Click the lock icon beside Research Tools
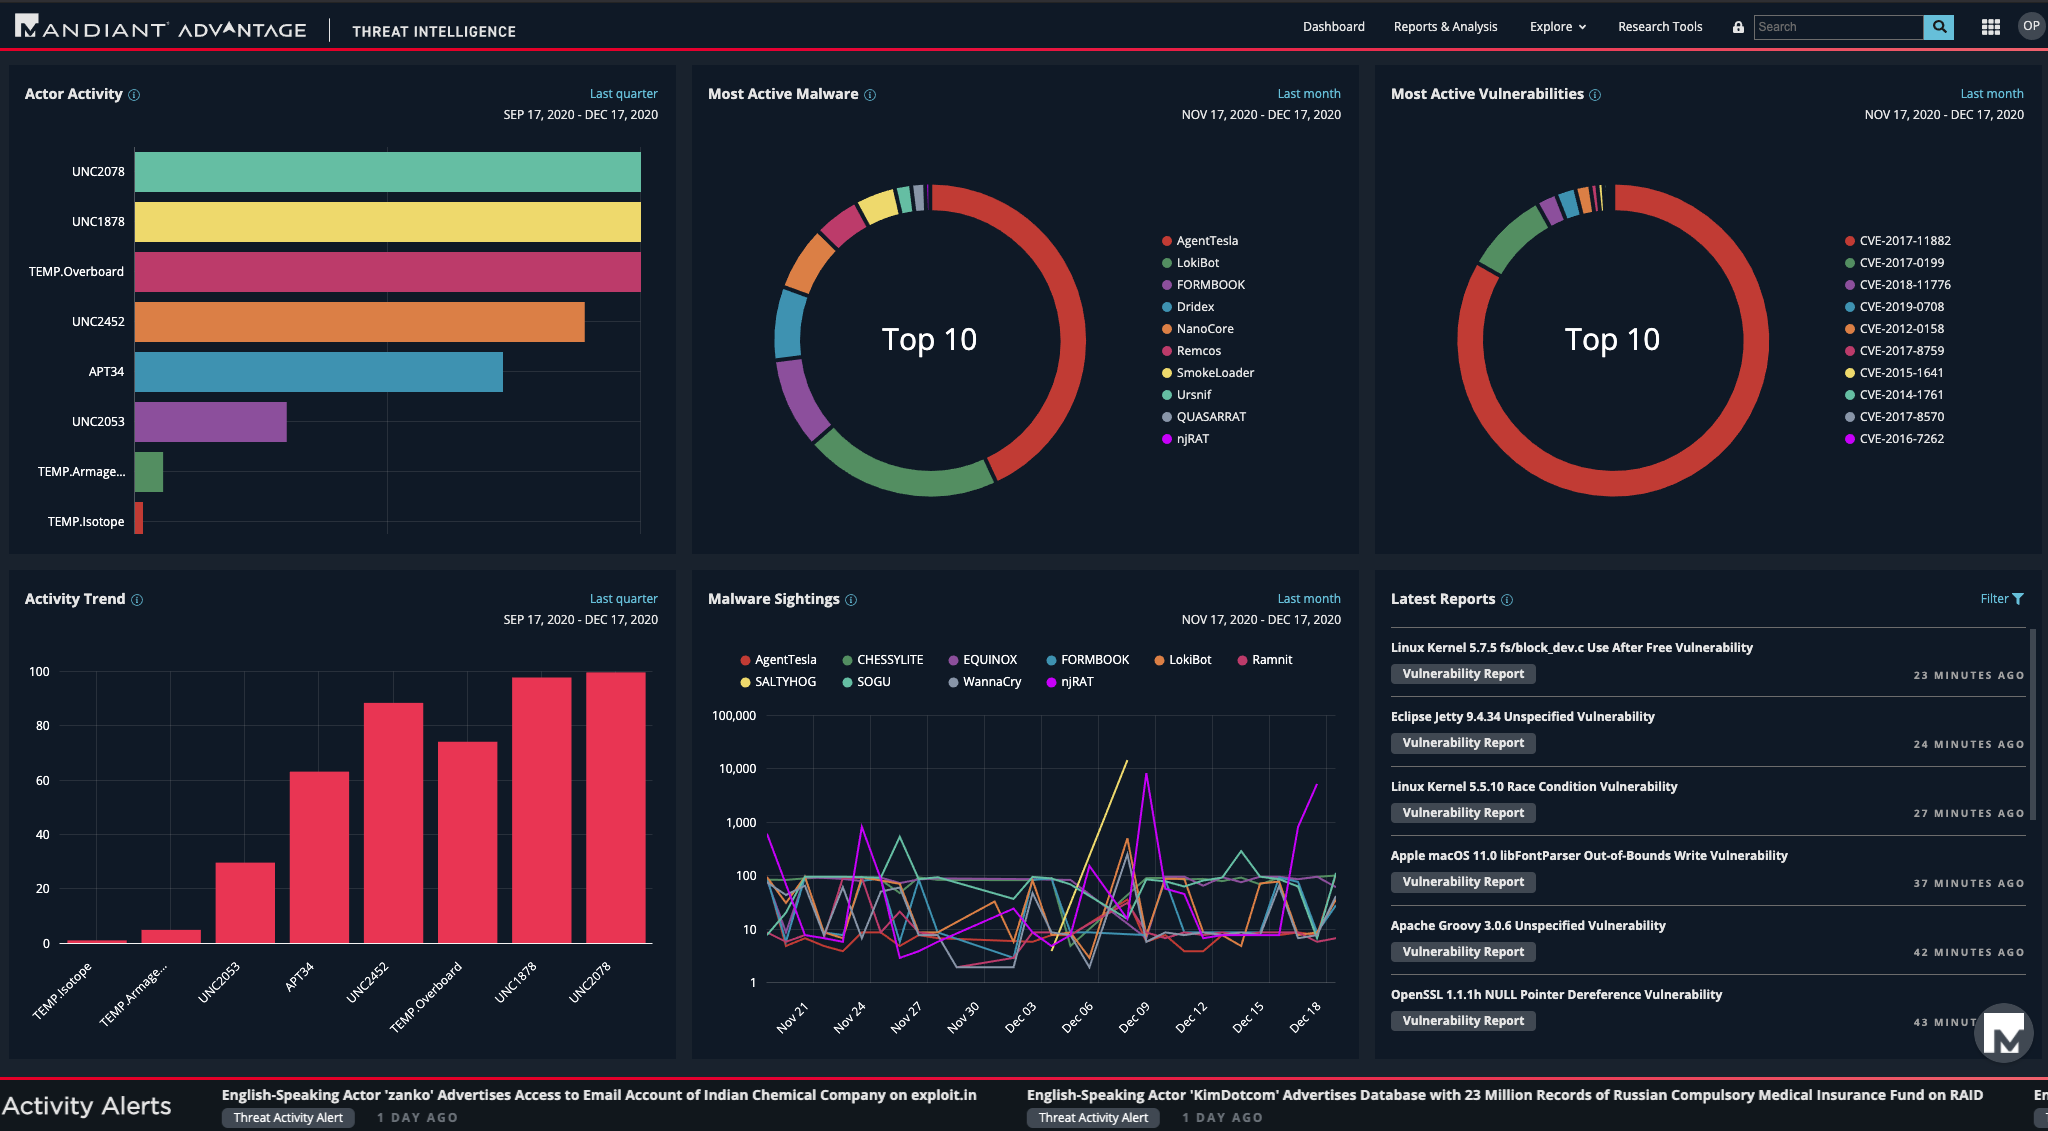 pyautogui.click(x=1738, y=27)
